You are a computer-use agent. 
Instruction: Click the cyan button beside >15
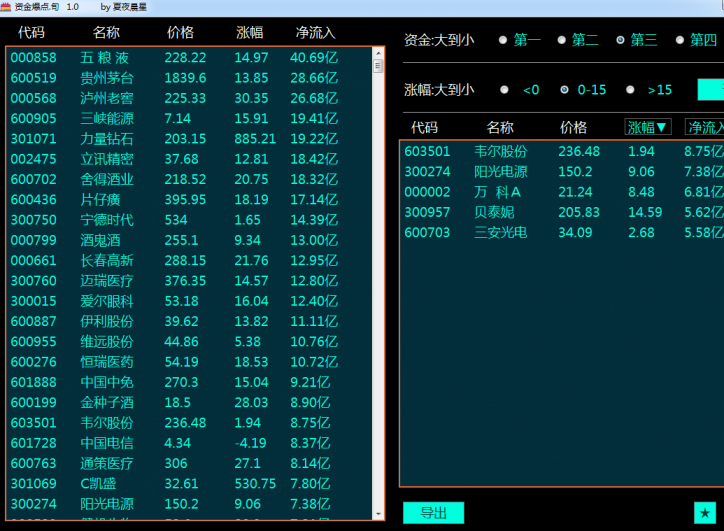711,90
